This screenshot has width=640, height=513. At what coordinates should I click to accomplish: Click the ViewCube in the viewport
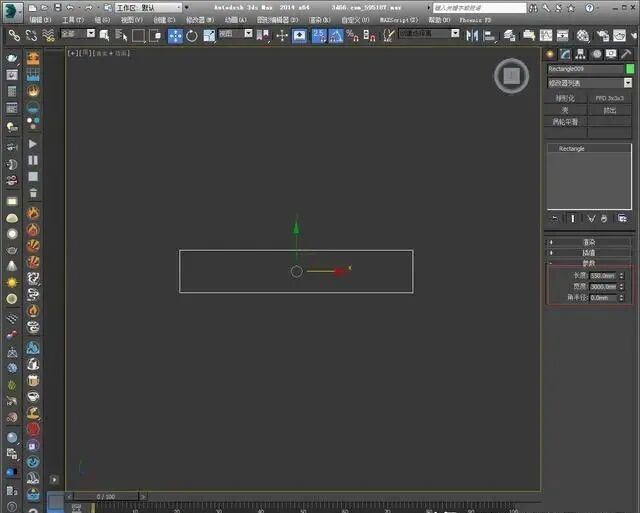pyautogui.click(x=511, y=76)
